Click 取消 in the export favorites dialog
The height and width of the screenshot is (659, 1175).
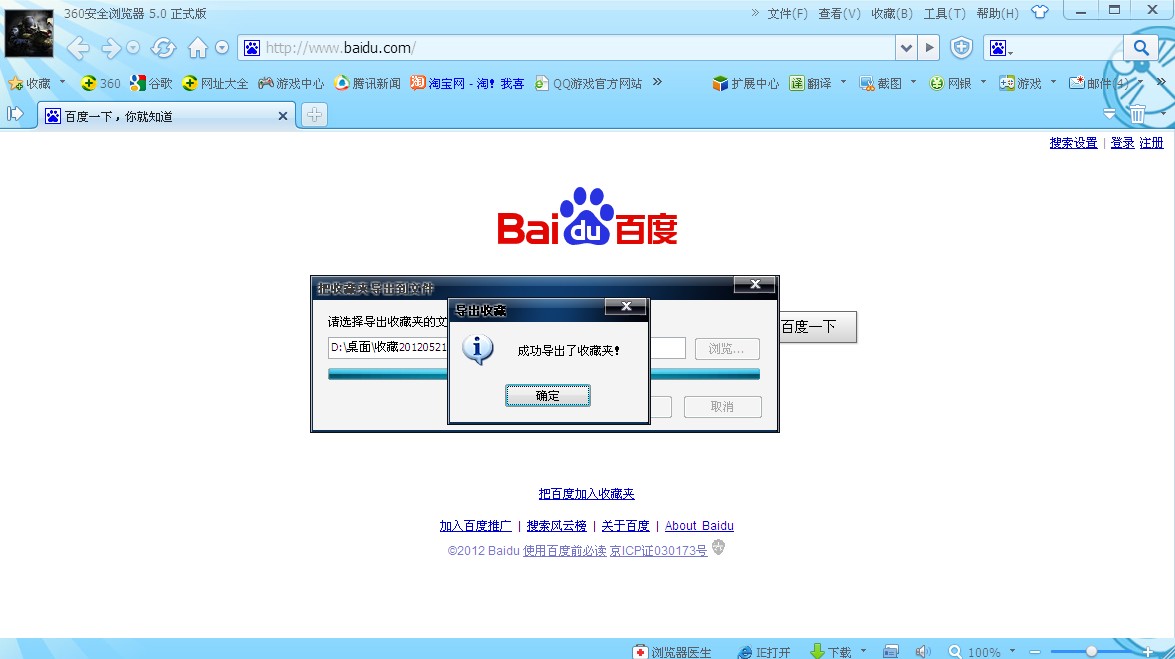[x=722, y=406]
